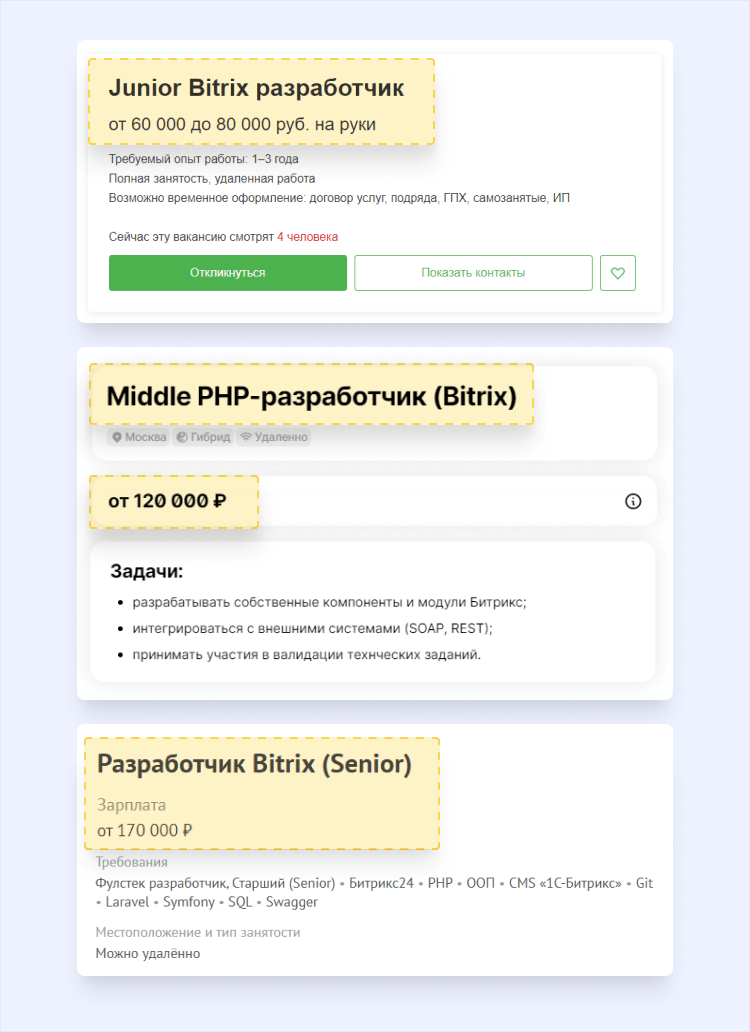750x1032 pixels.
Task: Expand the Задачи section of the Middle vacancy
Action: click(140, 570)
